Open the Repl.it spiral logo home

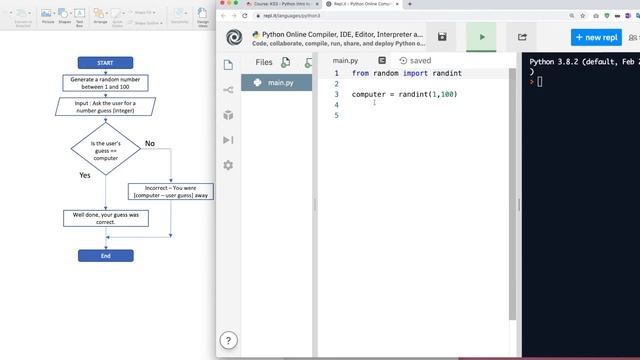234,37
